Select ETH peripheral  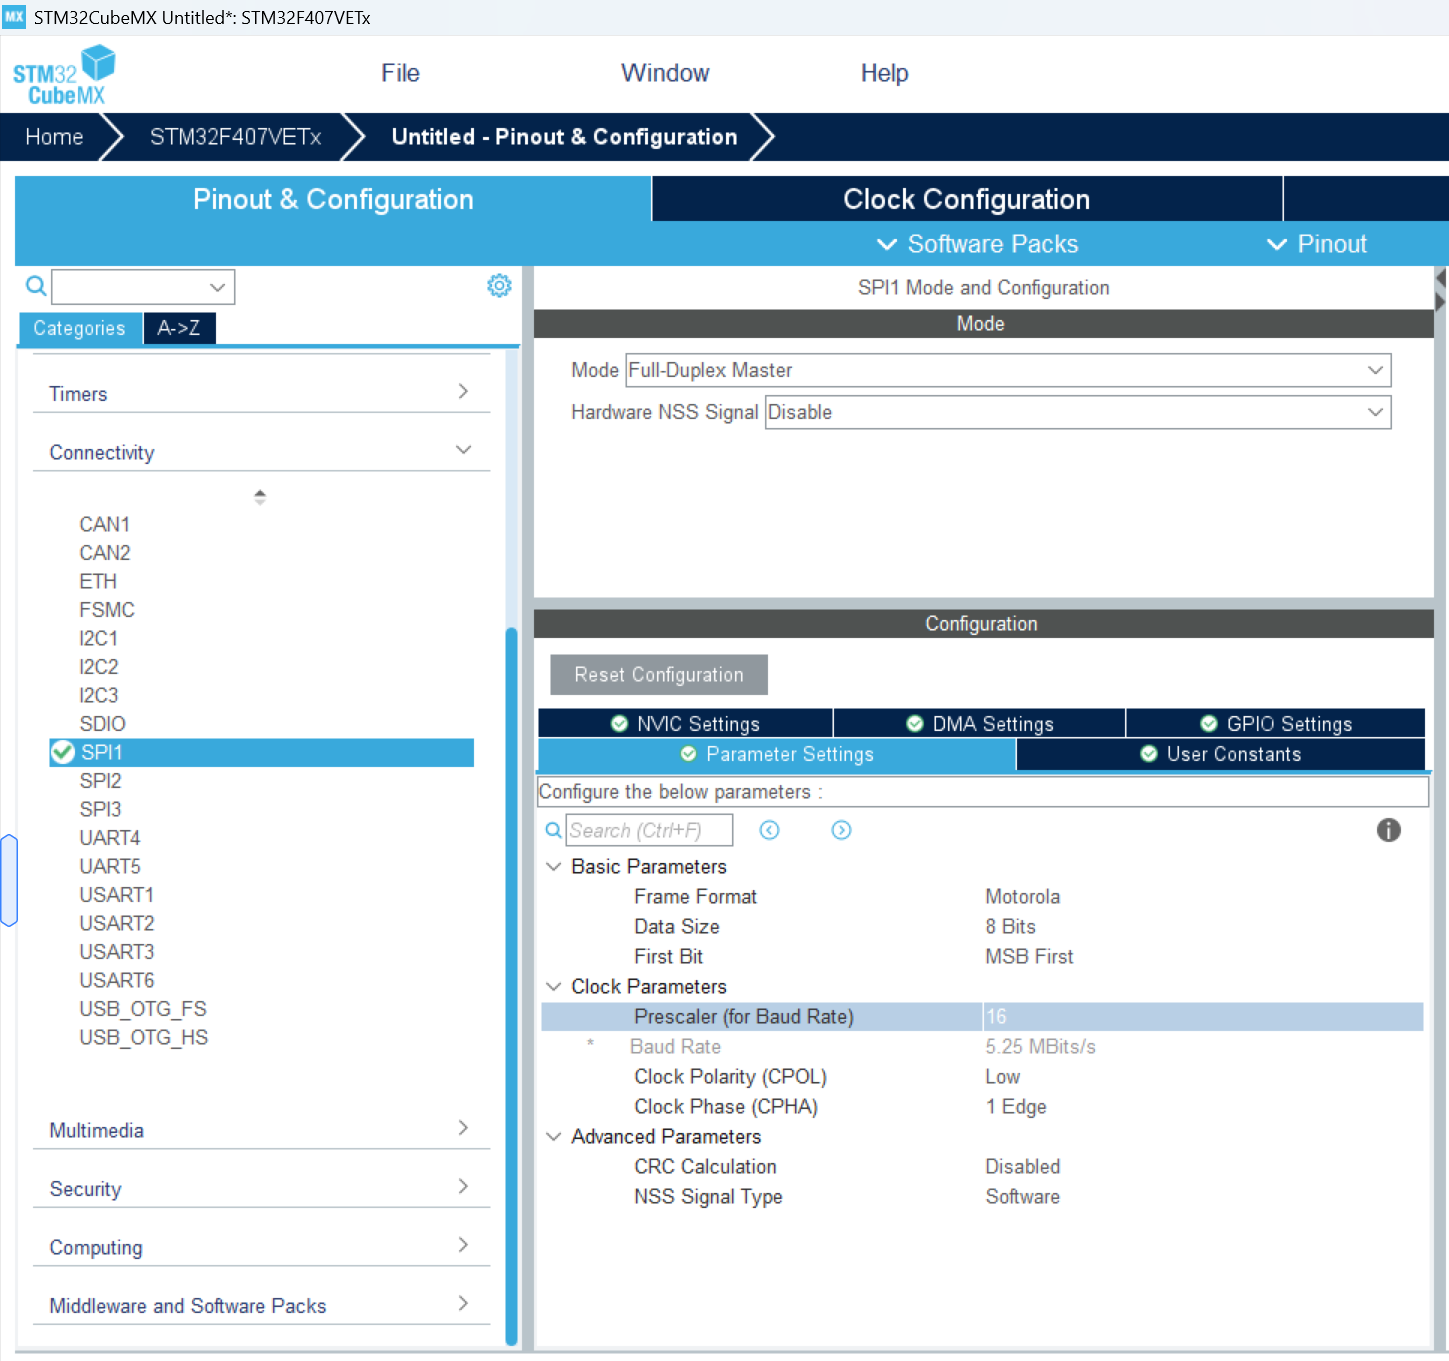click(x=98, y=581)
